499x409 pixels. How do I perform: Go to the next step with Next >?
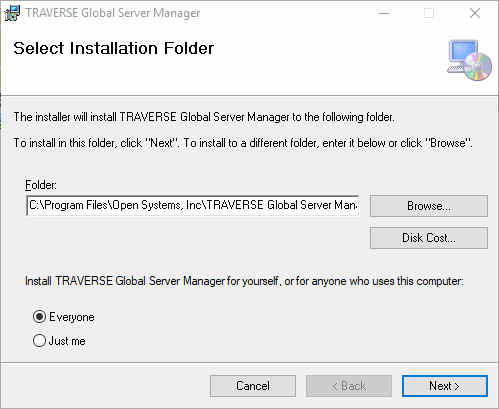(445, 386)
